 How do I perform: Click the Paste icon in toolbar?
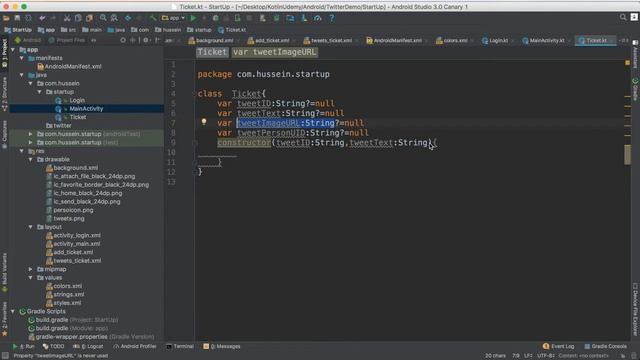89,18
